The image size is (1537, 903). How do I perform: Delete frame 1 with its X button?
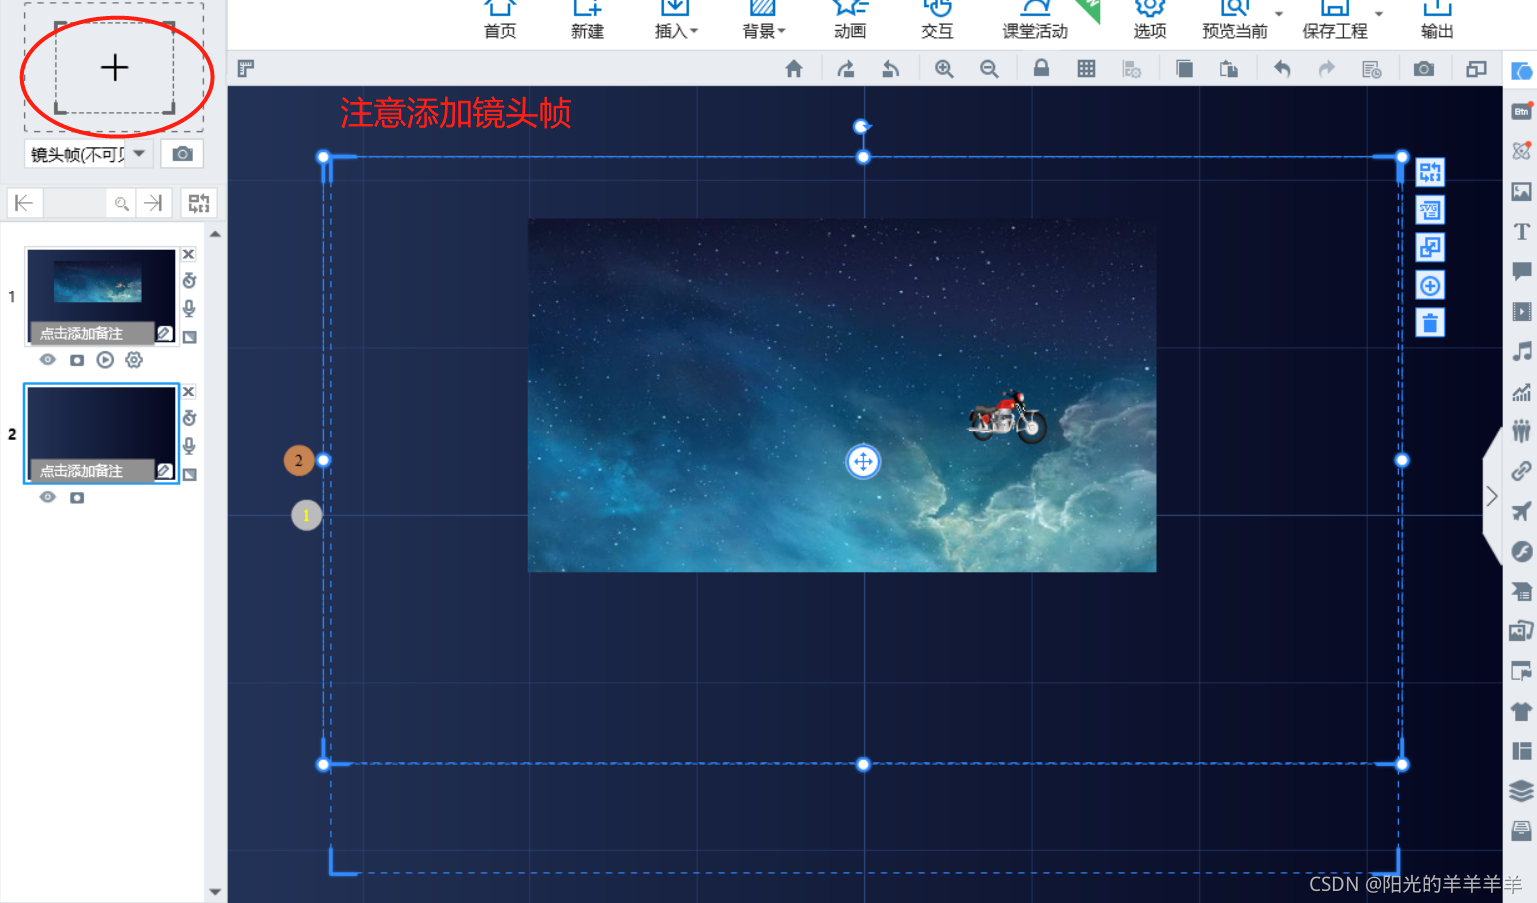click(188, 254)
